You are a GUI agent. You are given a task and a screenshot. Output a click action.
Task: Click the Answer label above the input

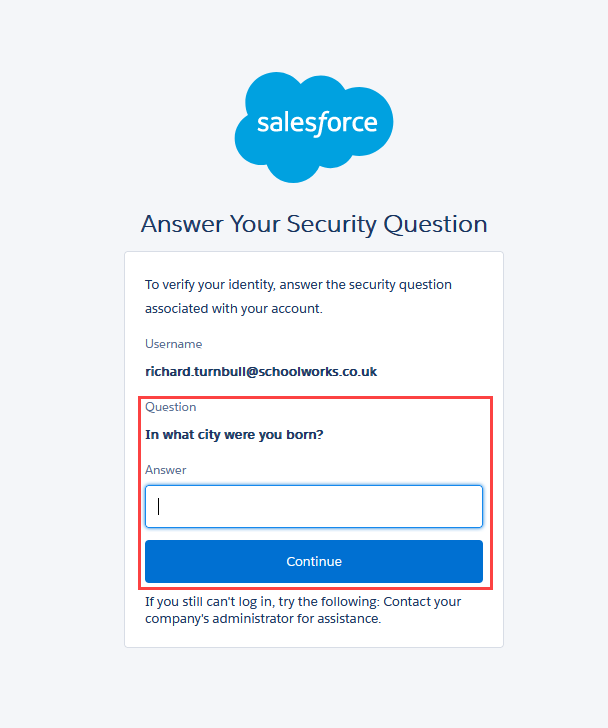coord(166,469)
